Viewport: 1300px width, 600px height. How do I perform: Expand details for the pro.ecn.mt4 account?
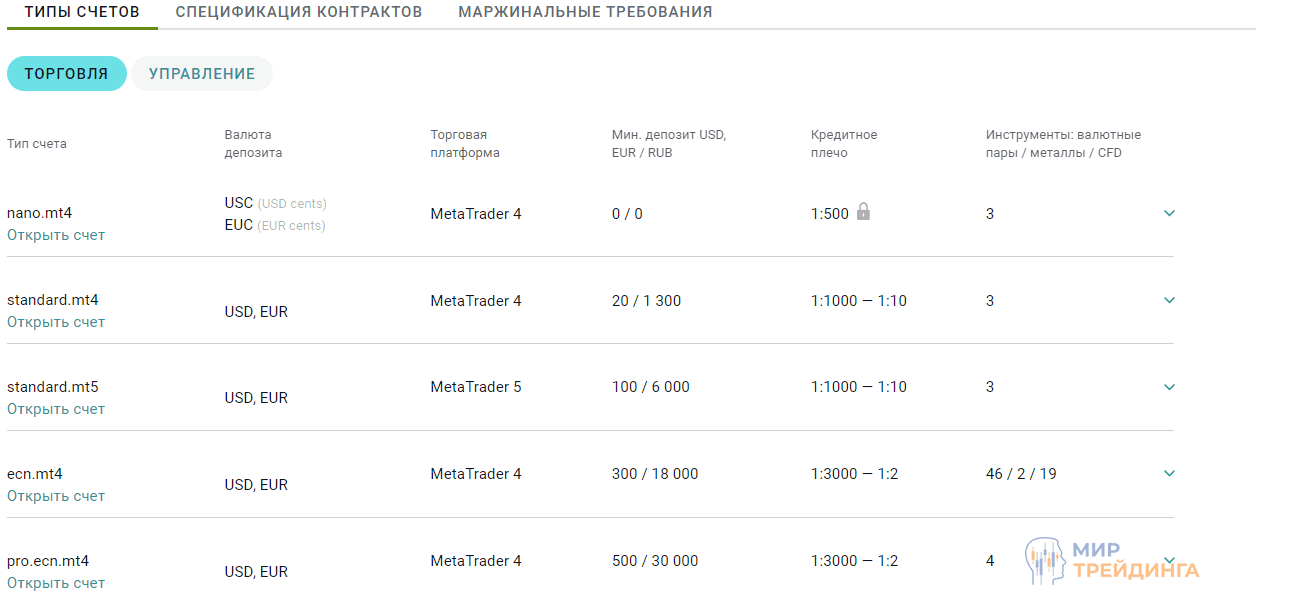pyautogui.click(x=1168, y=560)
